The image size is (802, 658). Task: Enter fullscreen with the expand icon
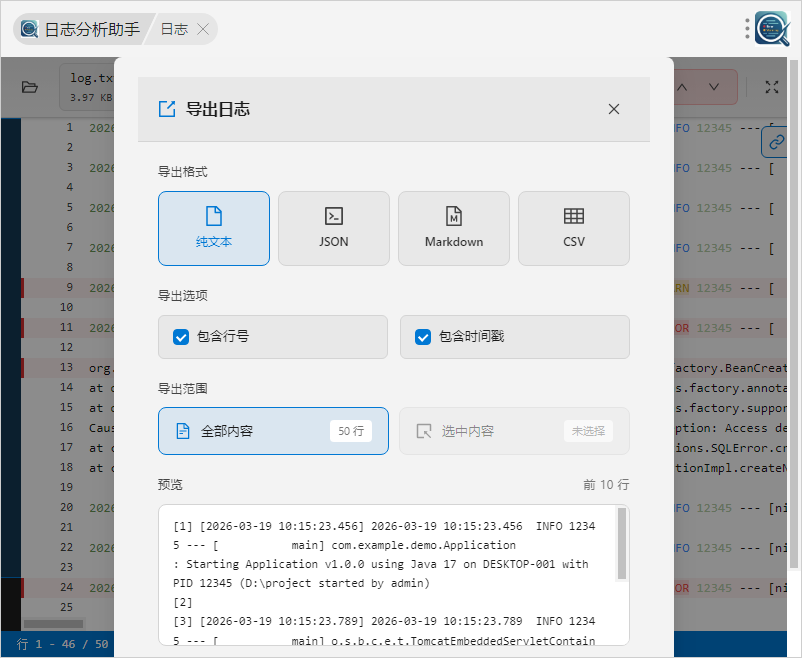click(x=772, y=87)
